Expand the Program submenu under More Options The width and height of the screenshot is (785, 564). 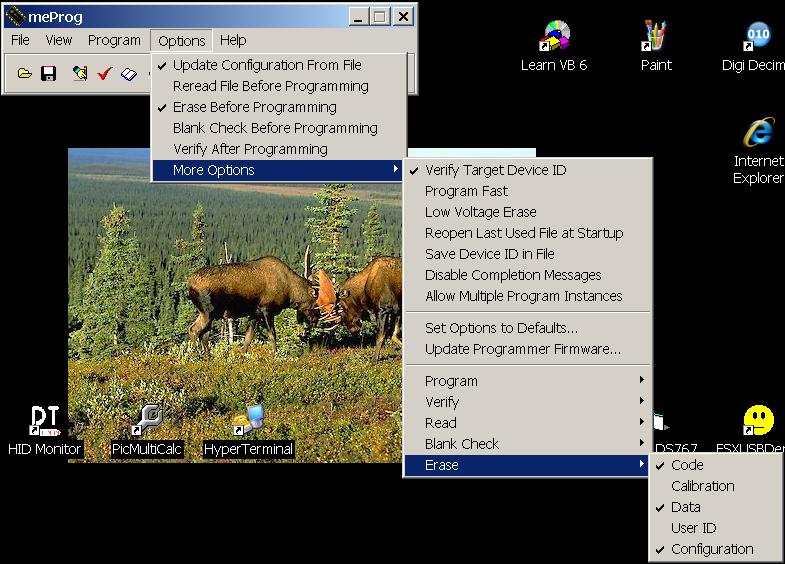451,381
